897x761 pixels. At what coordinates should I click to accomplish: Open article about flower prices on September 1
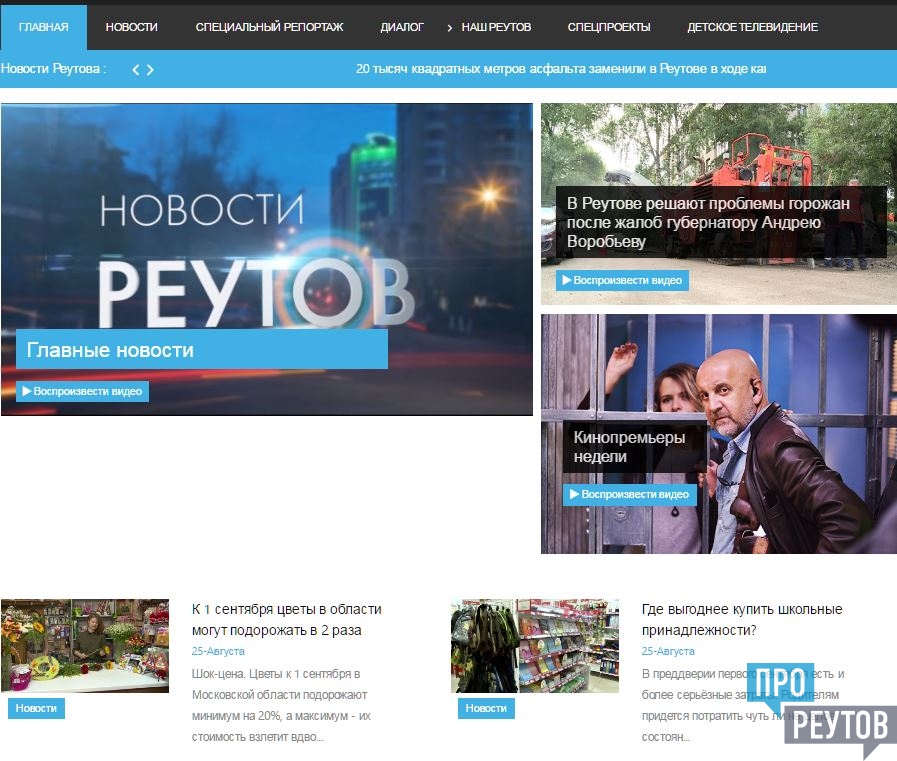286,619
